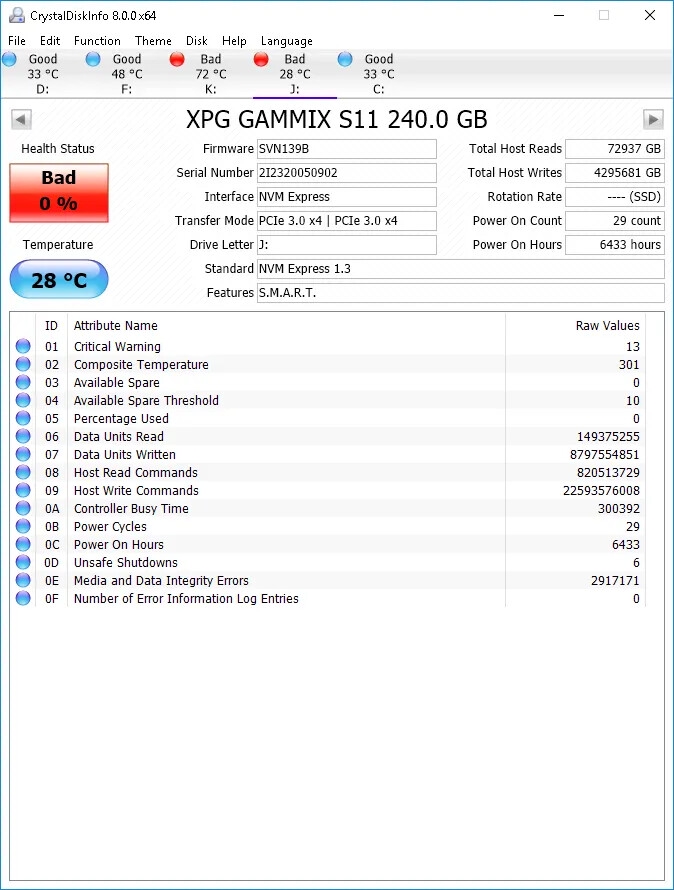Click status orb for Controller Busy Time
Image resolution: width=674 pixels, height=890 pixels.
coord(23,508)
